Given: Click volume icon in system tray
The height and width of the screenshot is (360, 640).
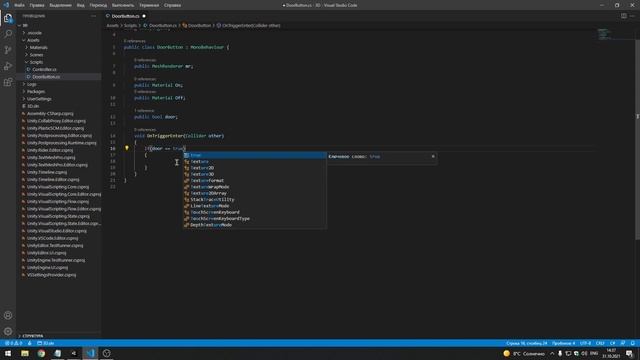Looking at the screenshot, I should (x=584, y=353).
